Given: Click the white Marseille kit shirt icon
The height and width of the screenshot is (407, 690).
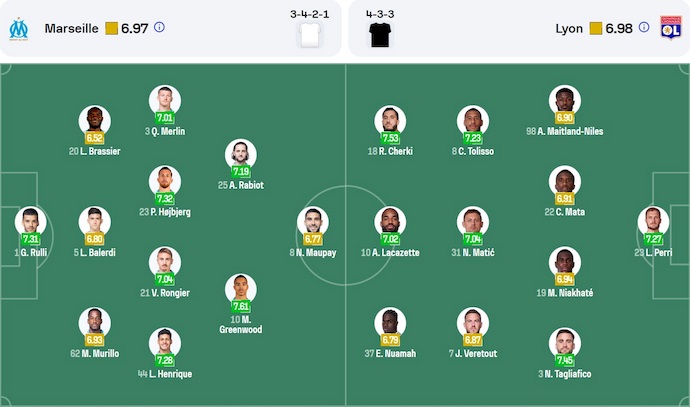Looking at the screenshot, I should point(310,35).
